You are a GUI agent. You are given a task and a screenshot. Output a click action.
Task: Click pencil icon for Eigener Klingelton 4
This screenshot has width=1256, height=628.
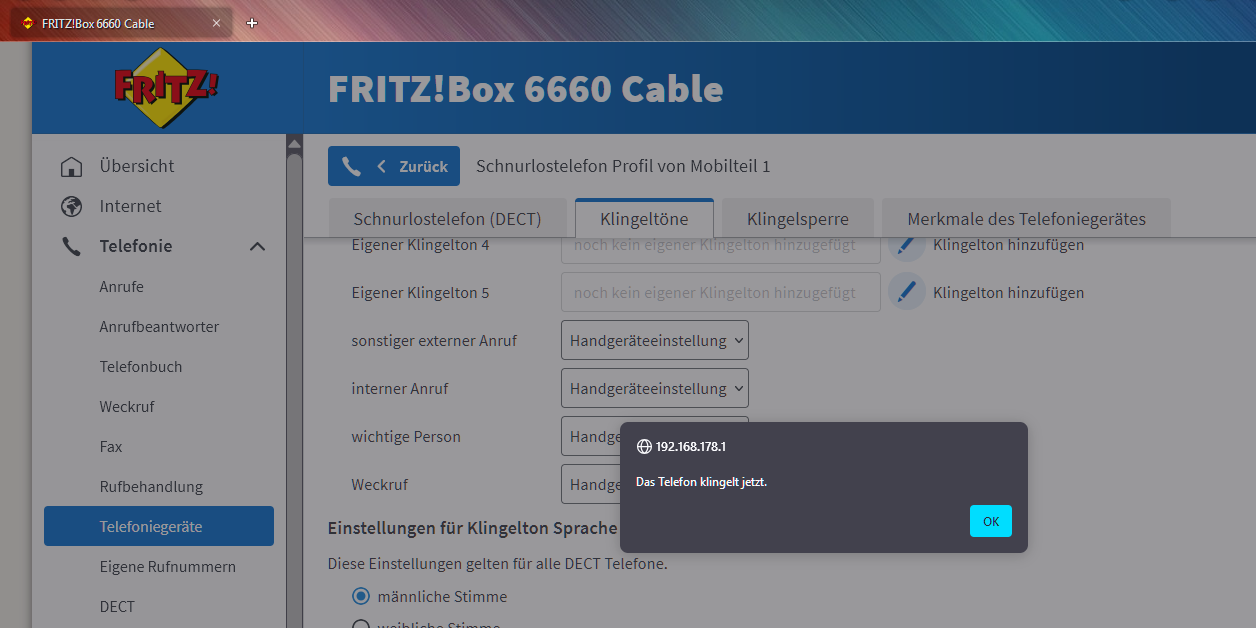pos(907,244)
